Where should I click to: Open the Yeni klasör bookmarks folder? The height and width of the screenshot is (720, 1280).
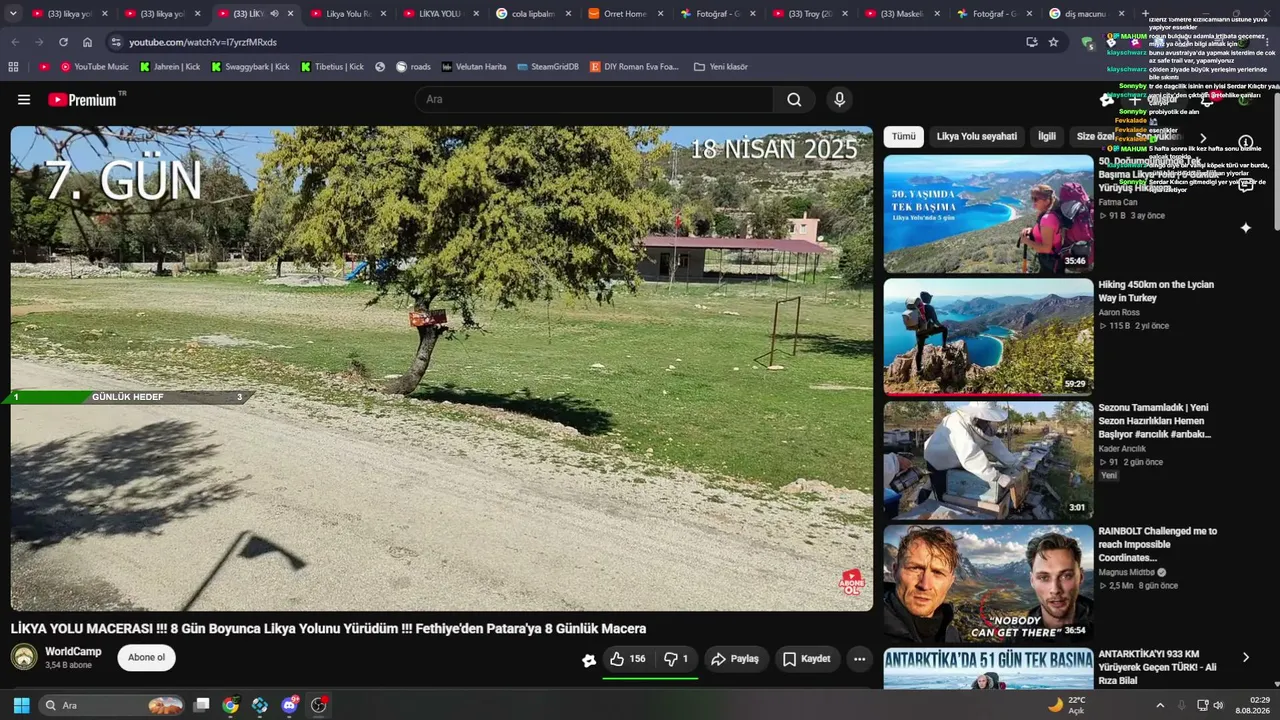720,67
